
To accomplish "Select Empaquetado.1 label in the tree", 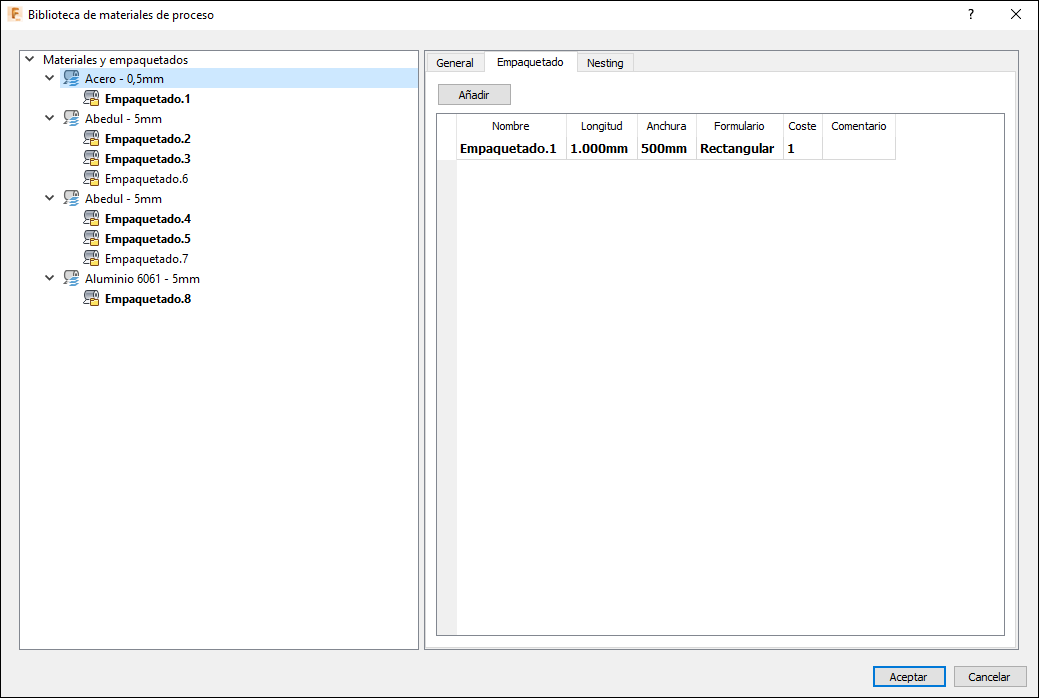I will pos(148,99).
